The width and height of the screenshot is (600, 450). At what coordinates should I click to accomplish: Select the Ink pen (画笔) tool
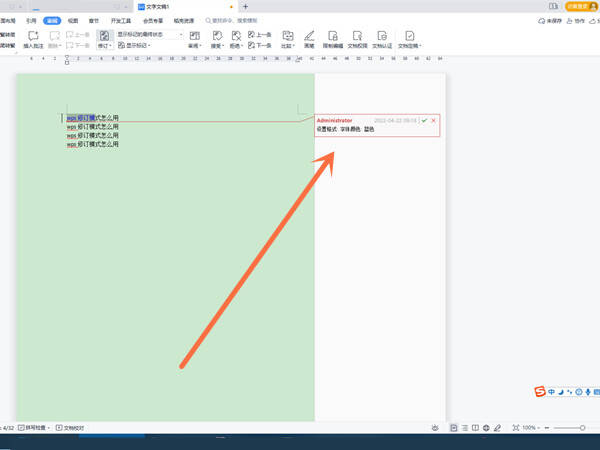point(309,36)
